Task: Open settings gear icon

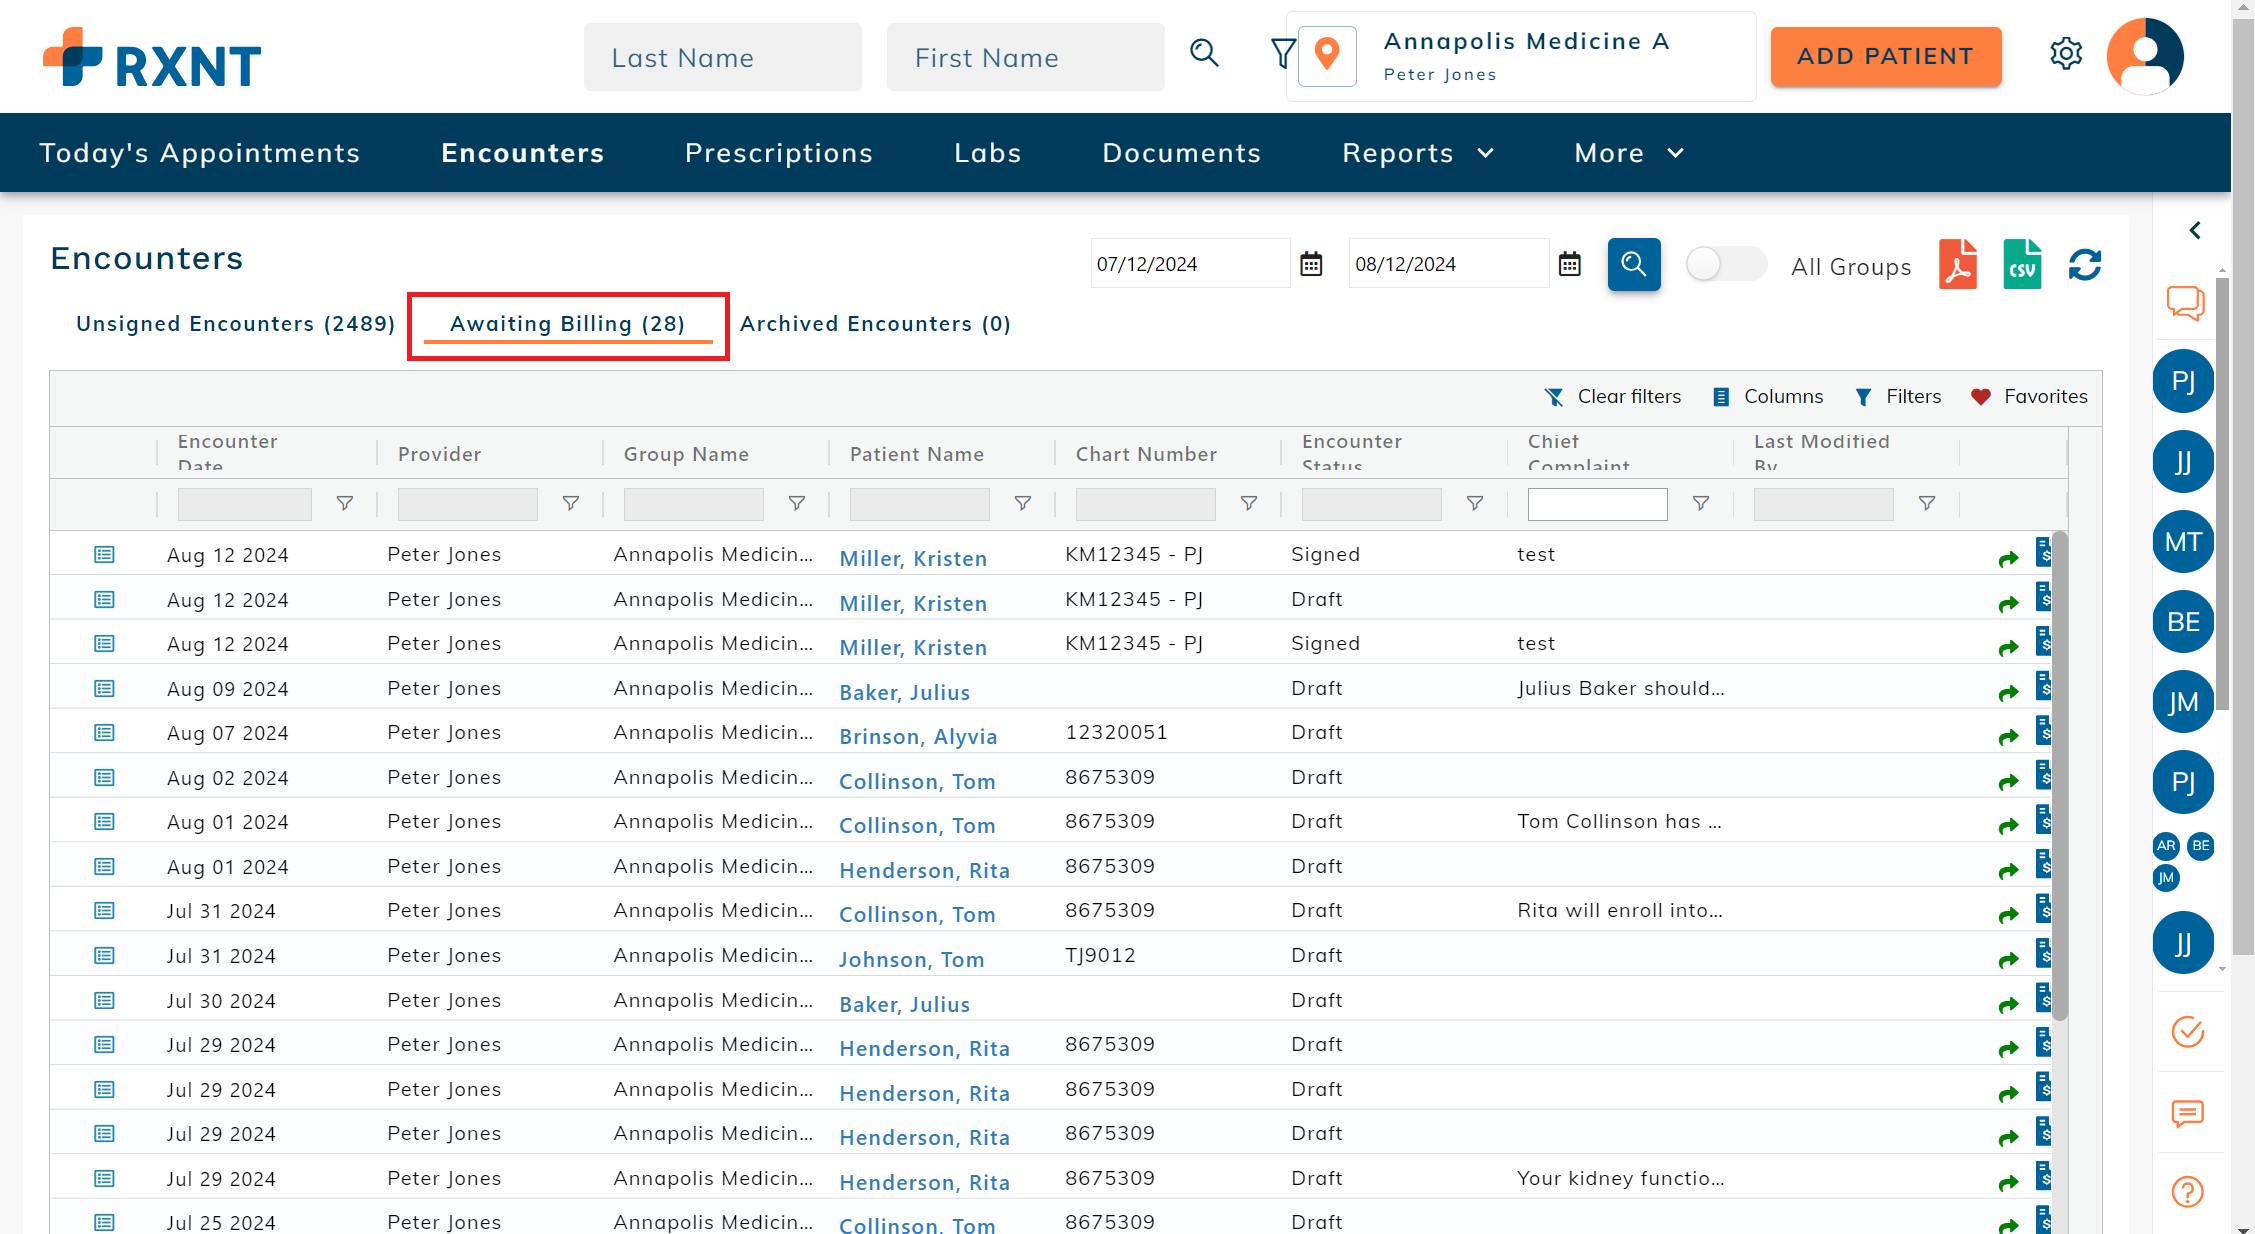Action: tap(2066, 54)
